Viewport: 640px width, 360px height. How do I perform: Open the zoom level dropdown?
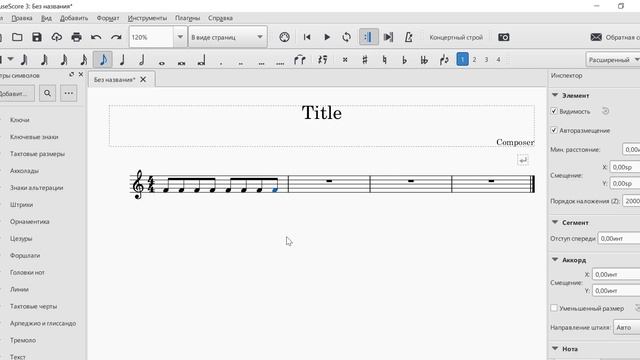coord(180,37)
